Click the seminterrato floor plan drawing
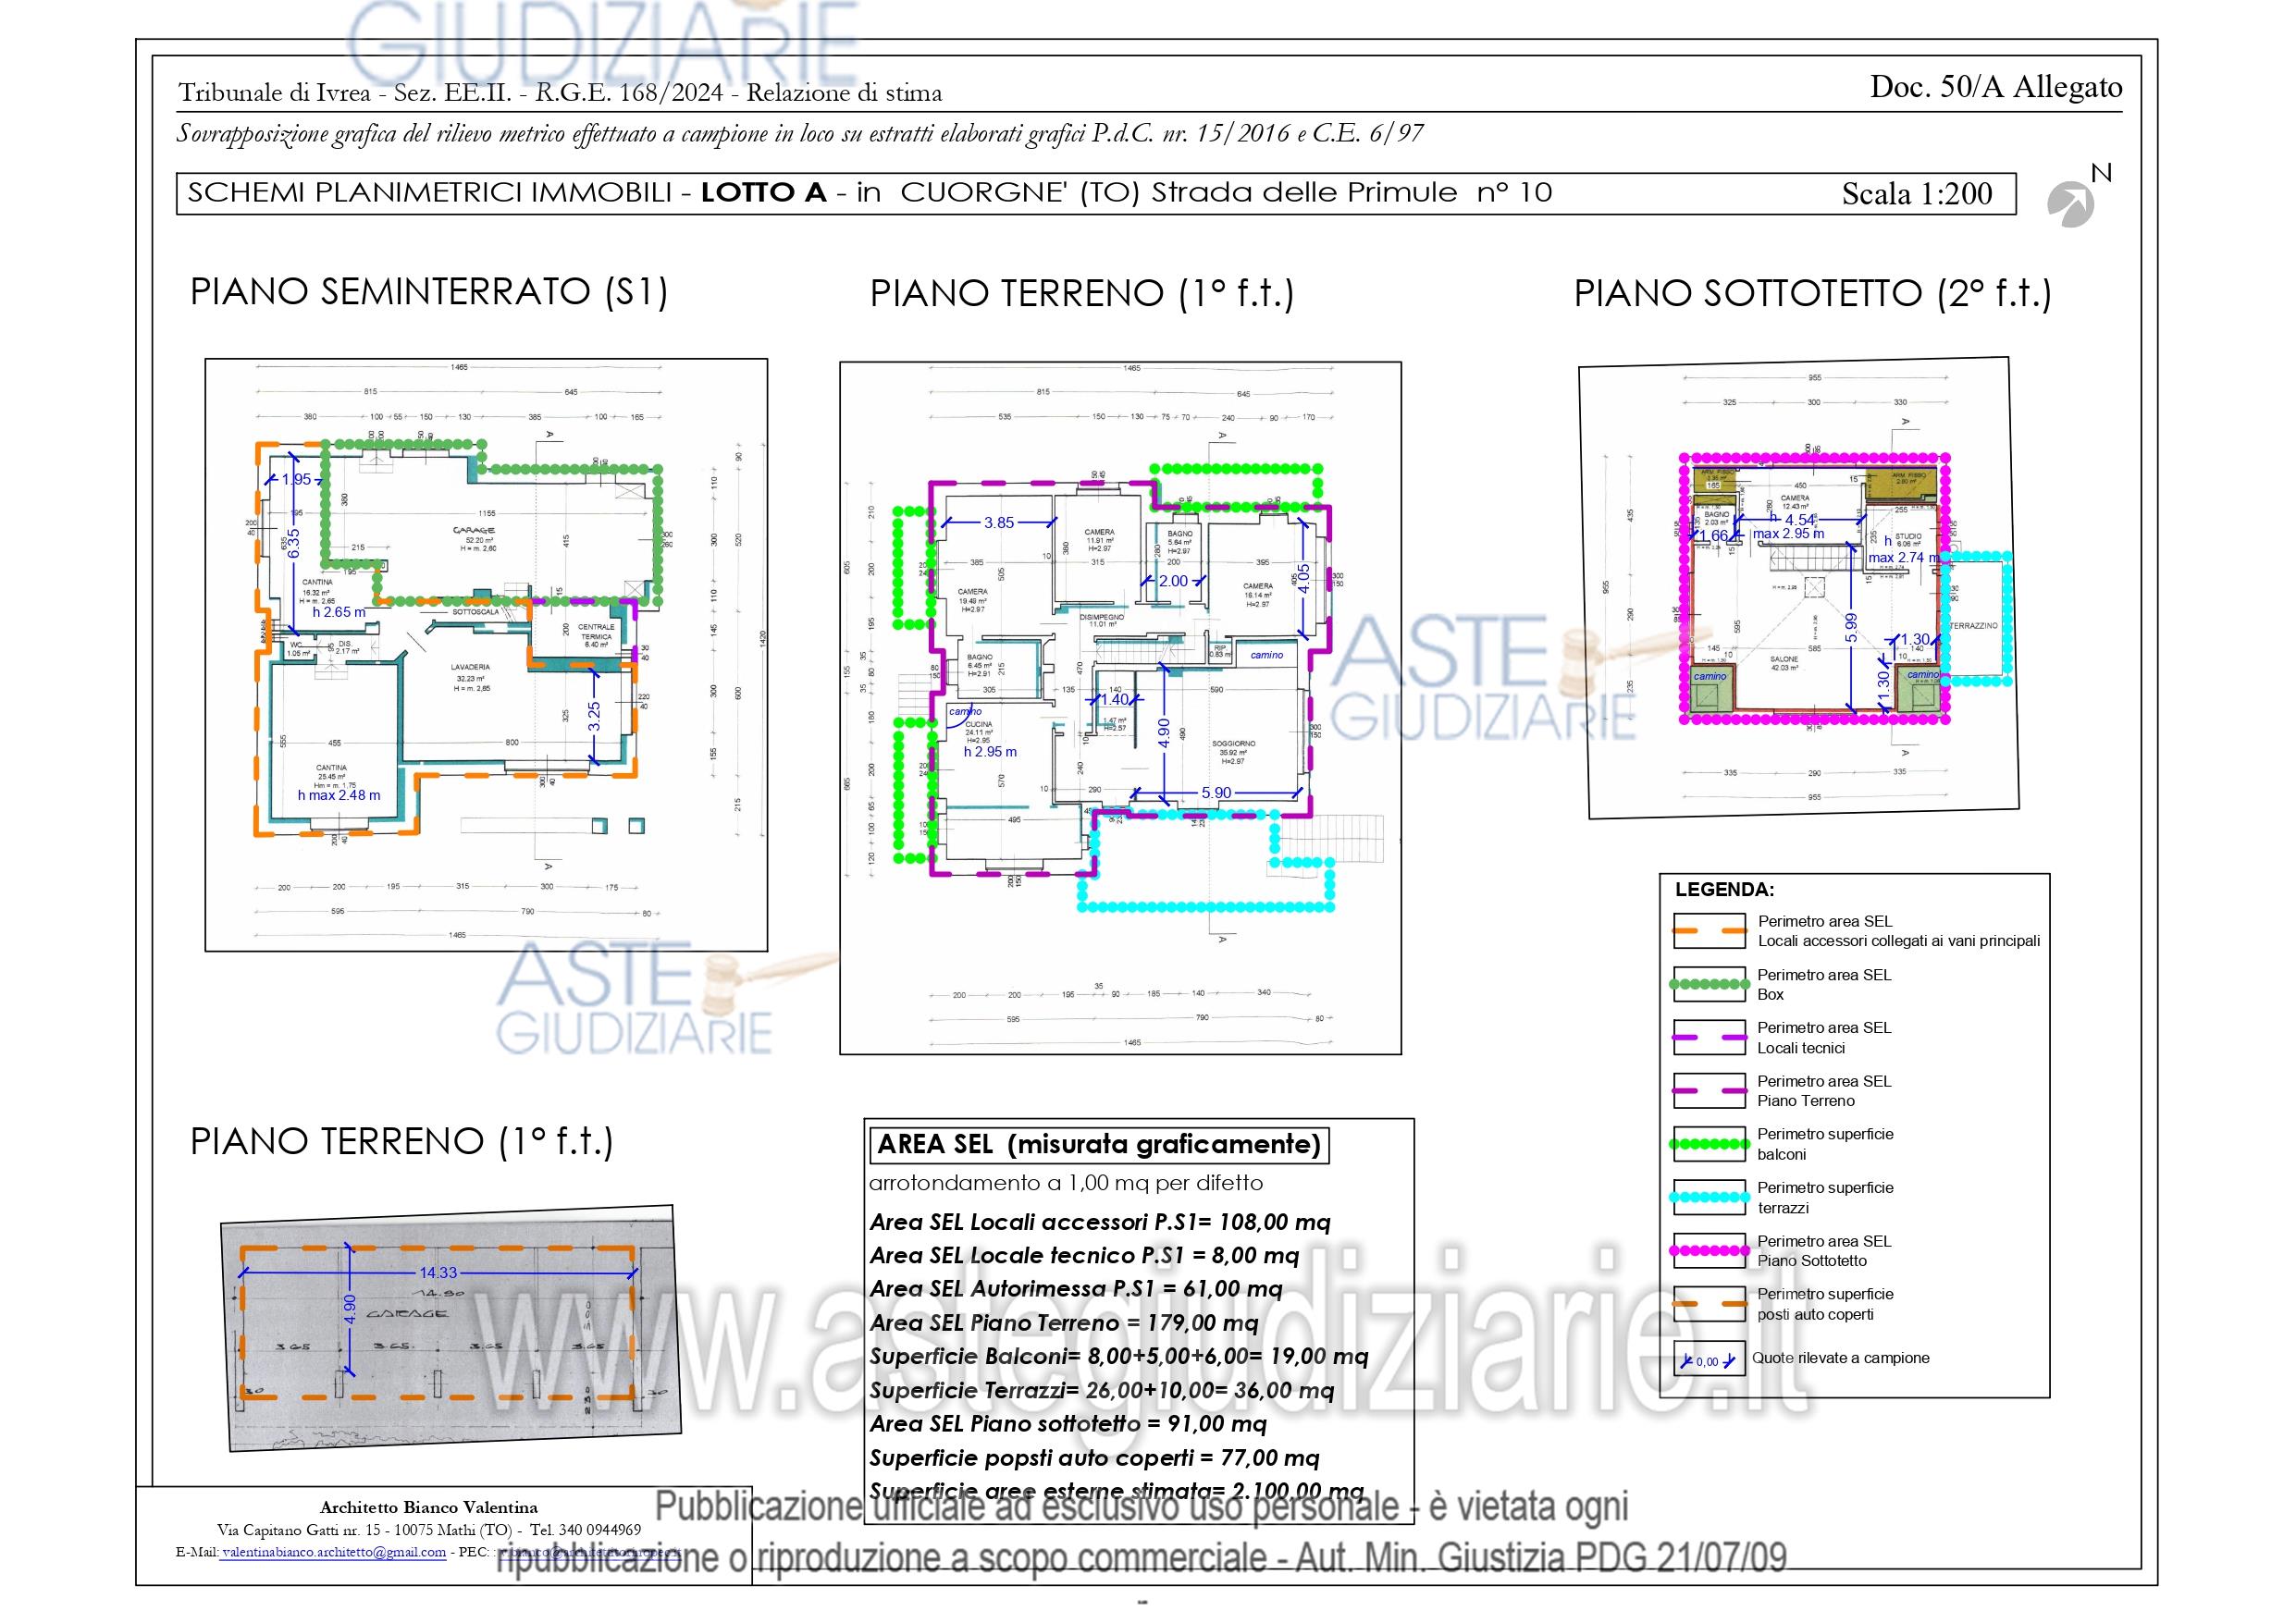Screen dimensions: 2296x1623 (486, 654)
